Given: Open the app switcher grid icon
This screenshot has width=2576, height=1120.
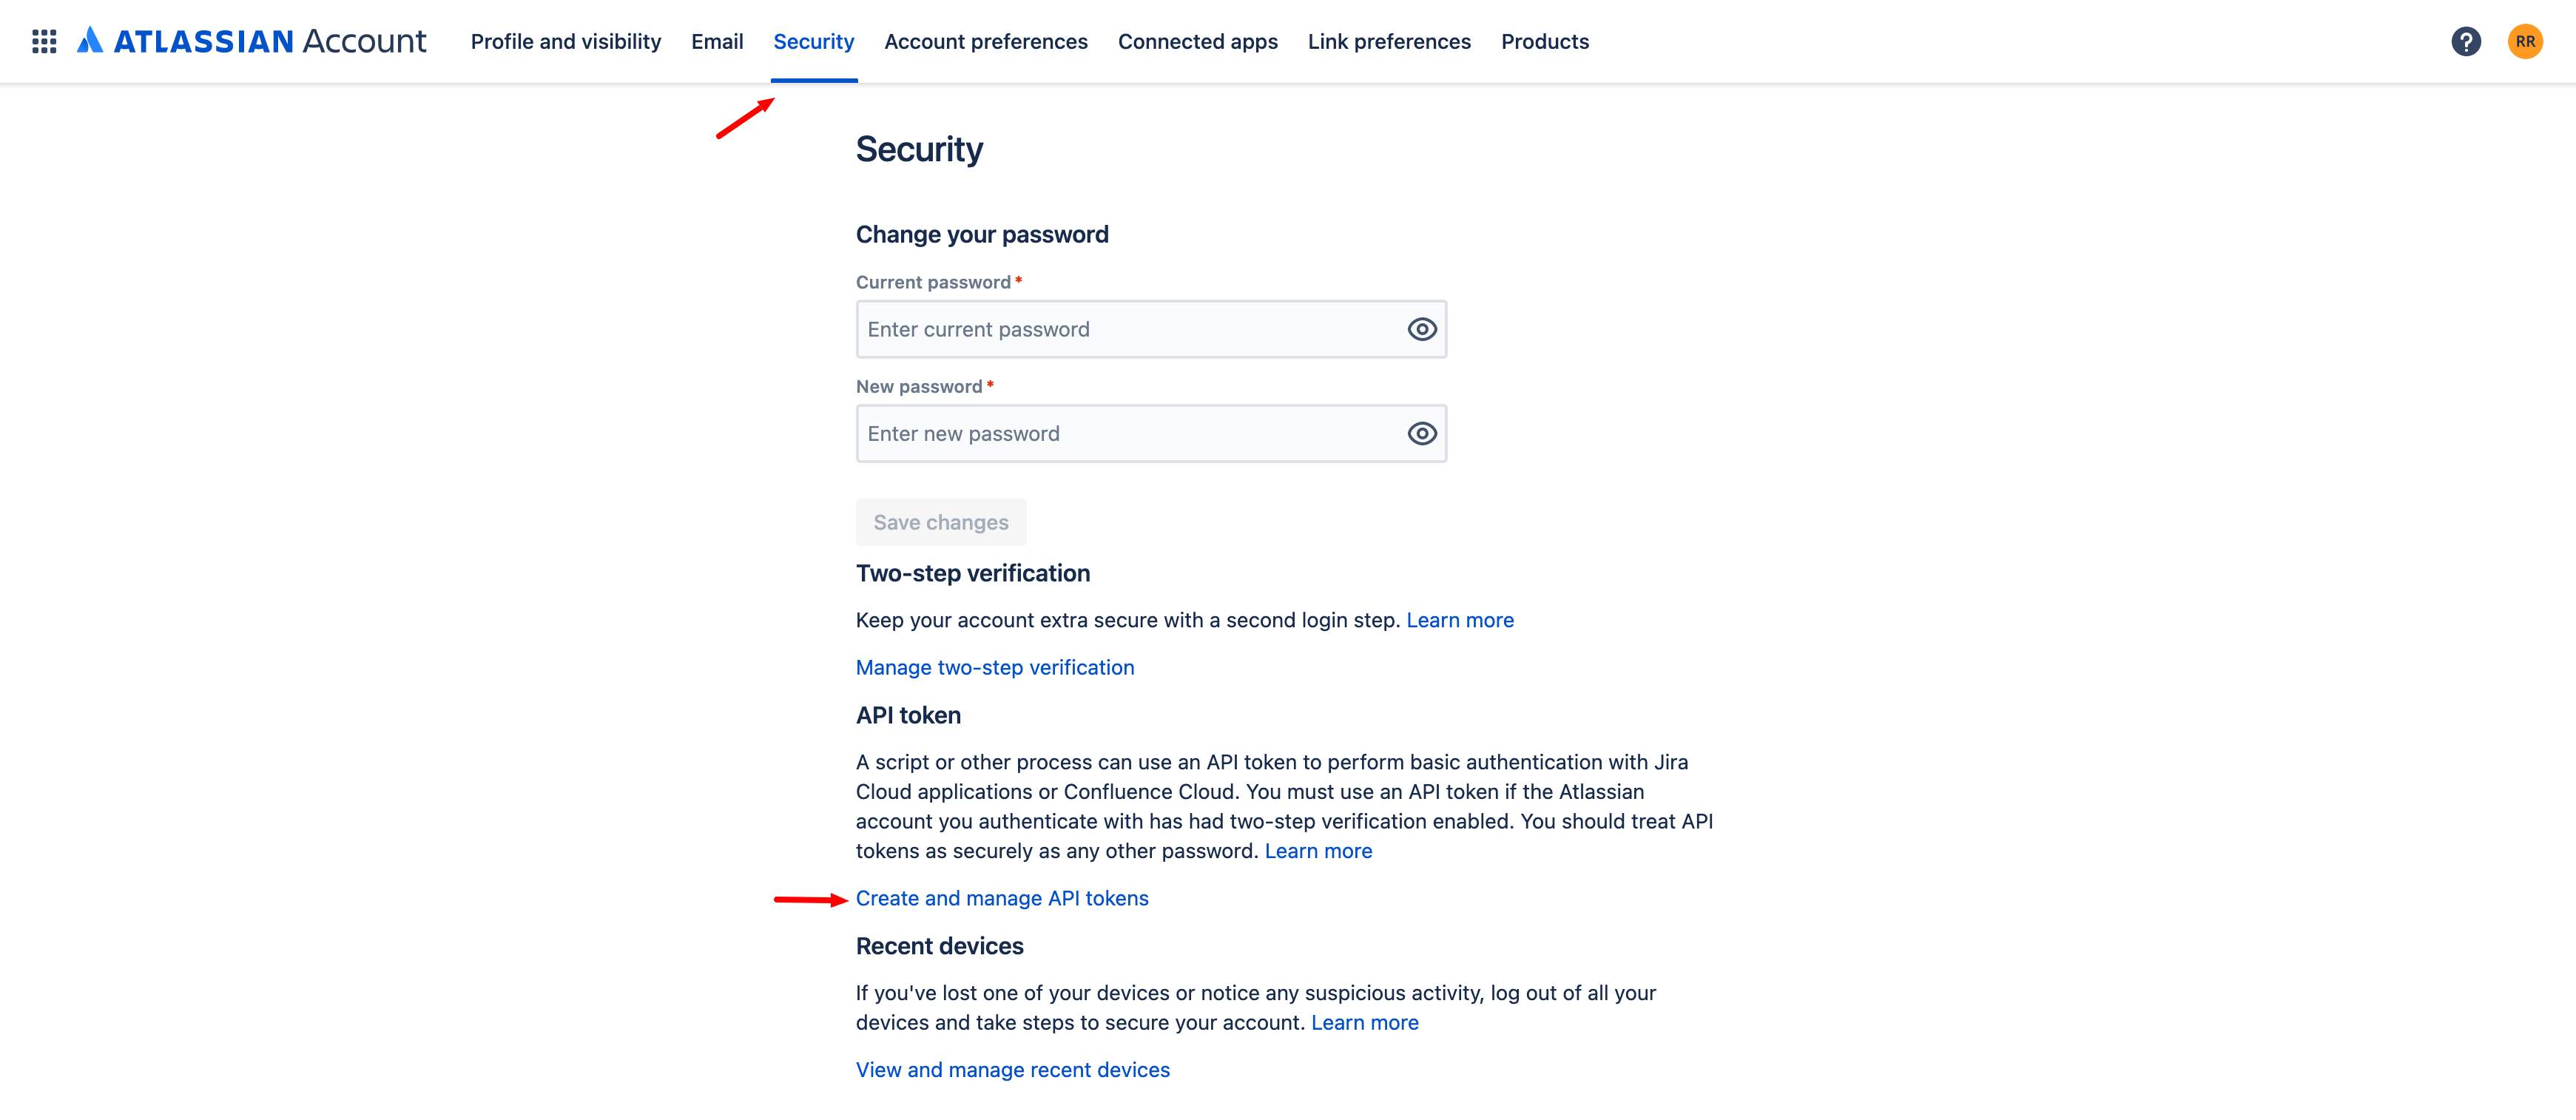Looking at the screenshot, I should [x=44, y=41].
